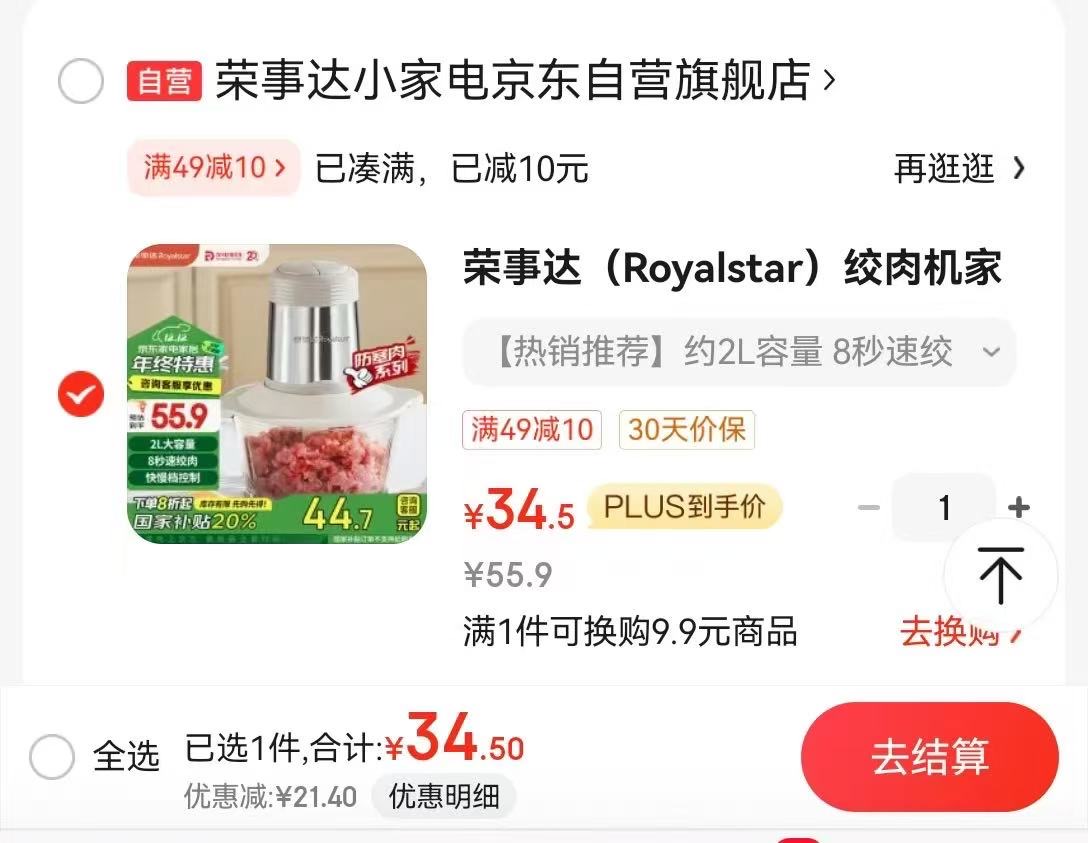Image resolution: width=1088 pixels, height=843 pixels.
Task: Decrease quantity with the minus icon
Action: tap(869, 507)
